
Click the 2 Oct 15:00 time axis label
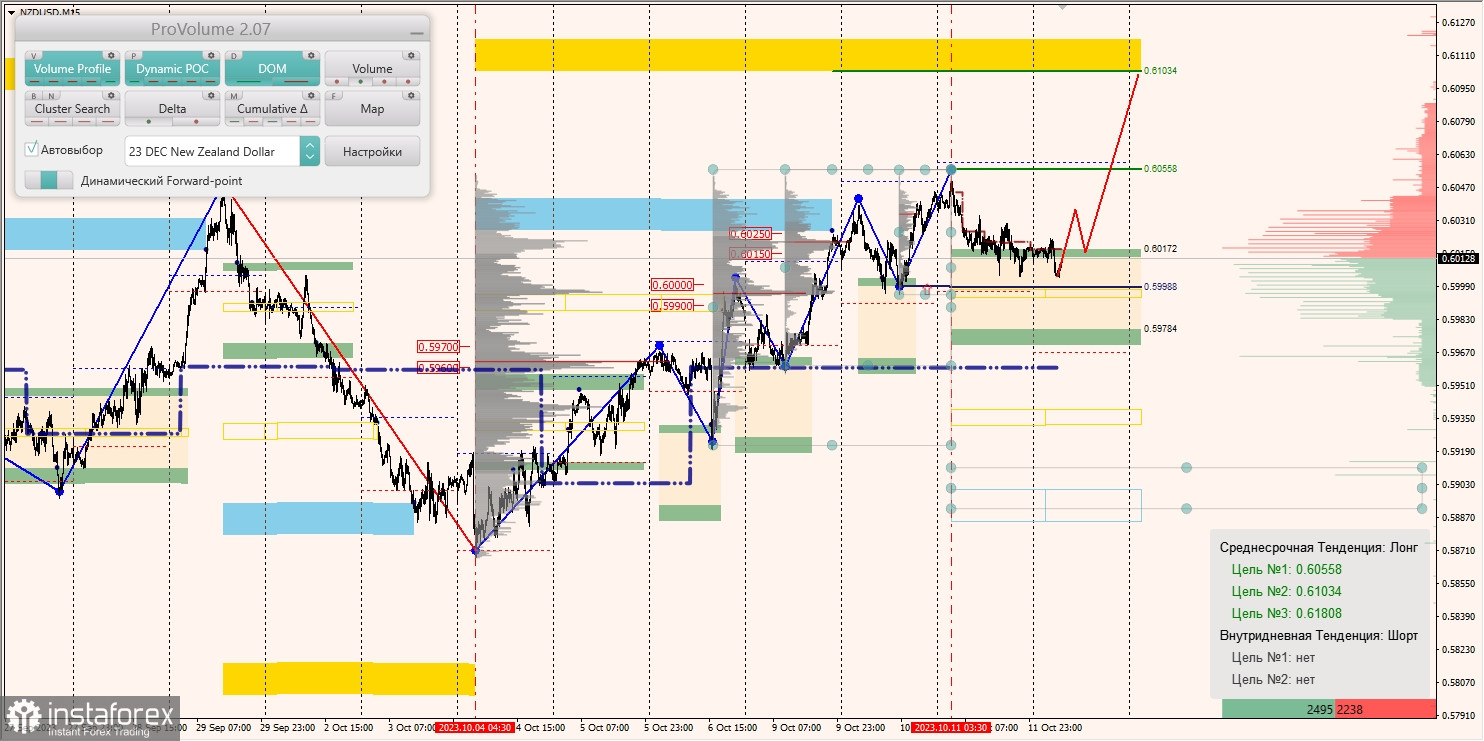pos(349,728)
